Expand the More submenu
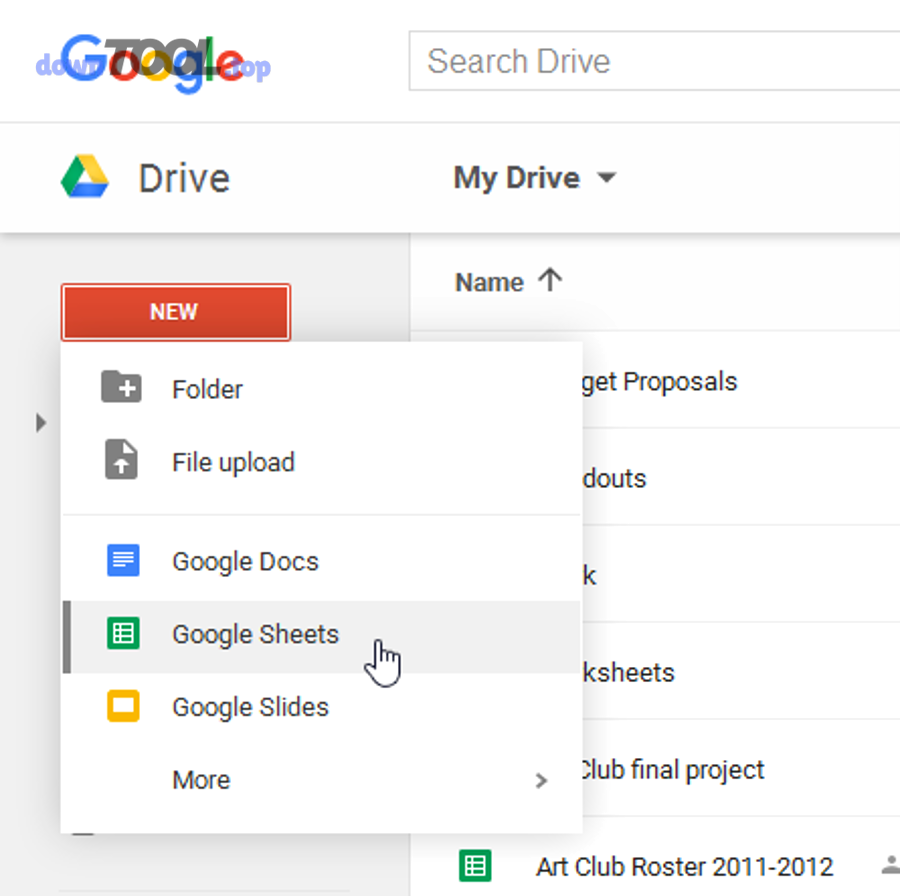This screenshot has width=900, height=896. click(200, 779)
